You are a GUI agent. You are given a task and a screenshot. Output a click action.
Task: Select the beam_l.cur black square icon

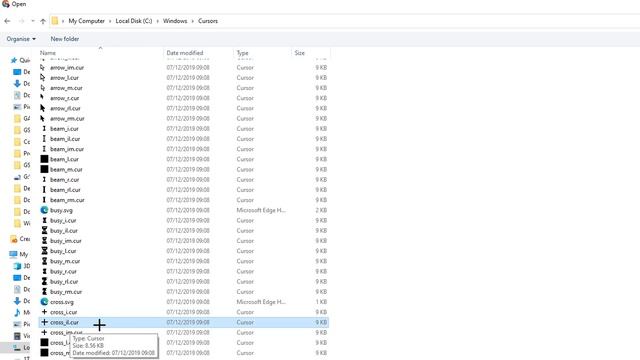point(44,159)
